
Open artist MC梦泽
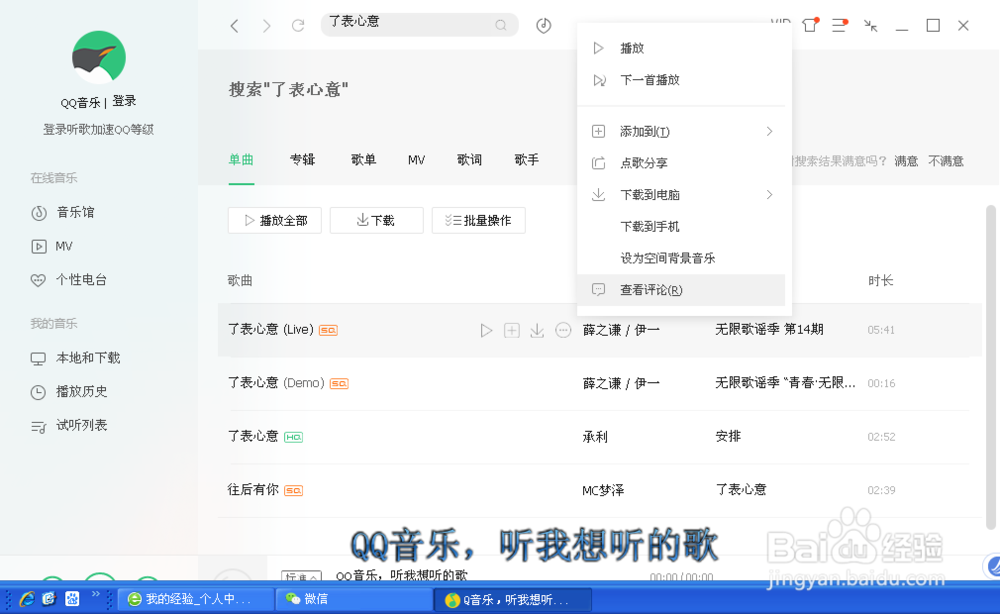pos(603,490)
